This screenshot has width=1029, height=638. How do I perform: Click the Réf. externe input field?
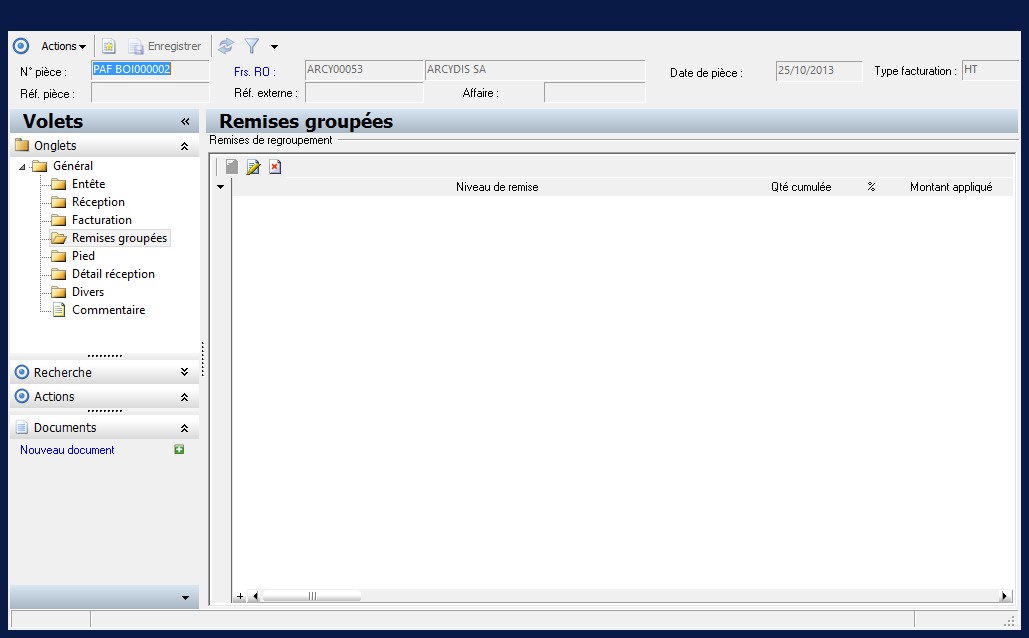(364, 93)
